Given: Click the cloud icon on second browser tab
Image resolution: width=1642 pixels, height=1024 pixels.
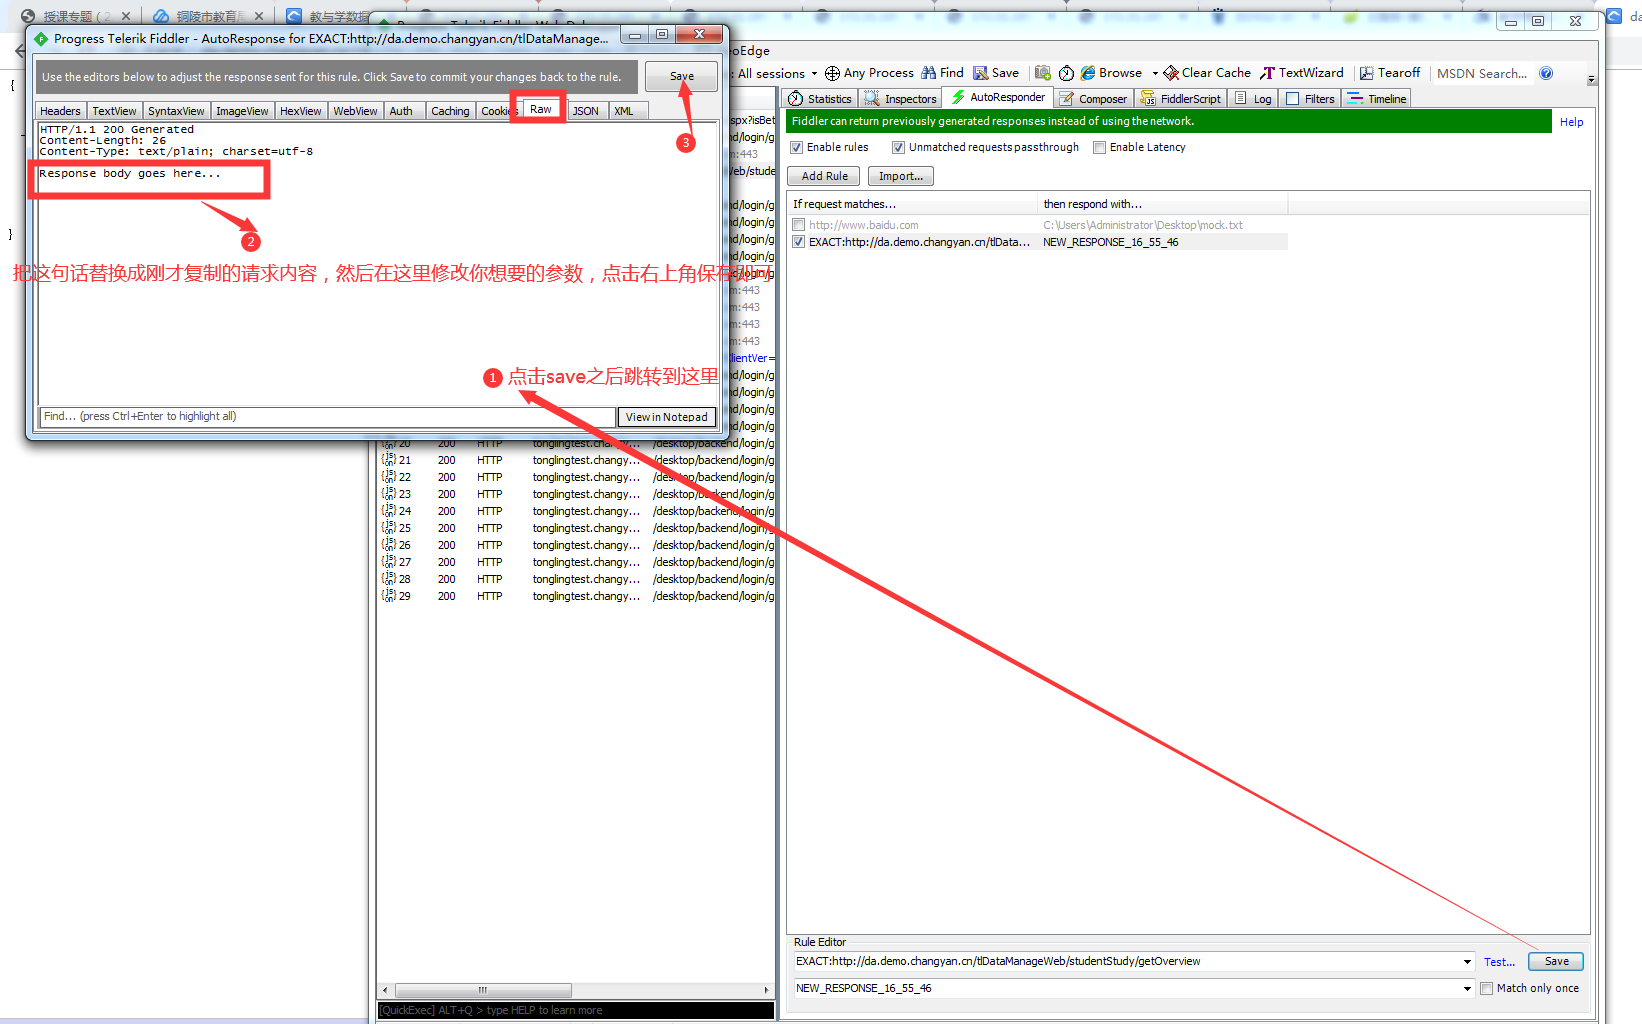Looking at the screenshot, I should coord(161,16).
